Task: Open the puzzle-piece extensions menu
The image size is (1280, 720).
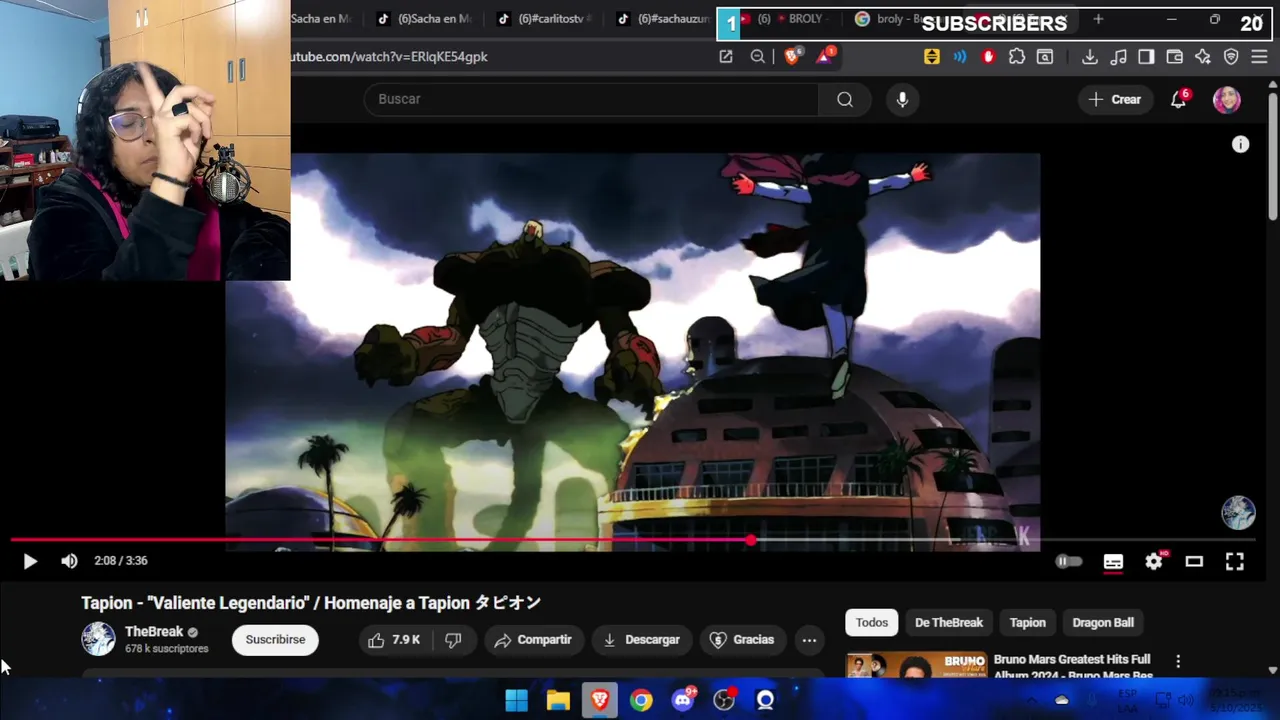Action: pos(1017,57)
